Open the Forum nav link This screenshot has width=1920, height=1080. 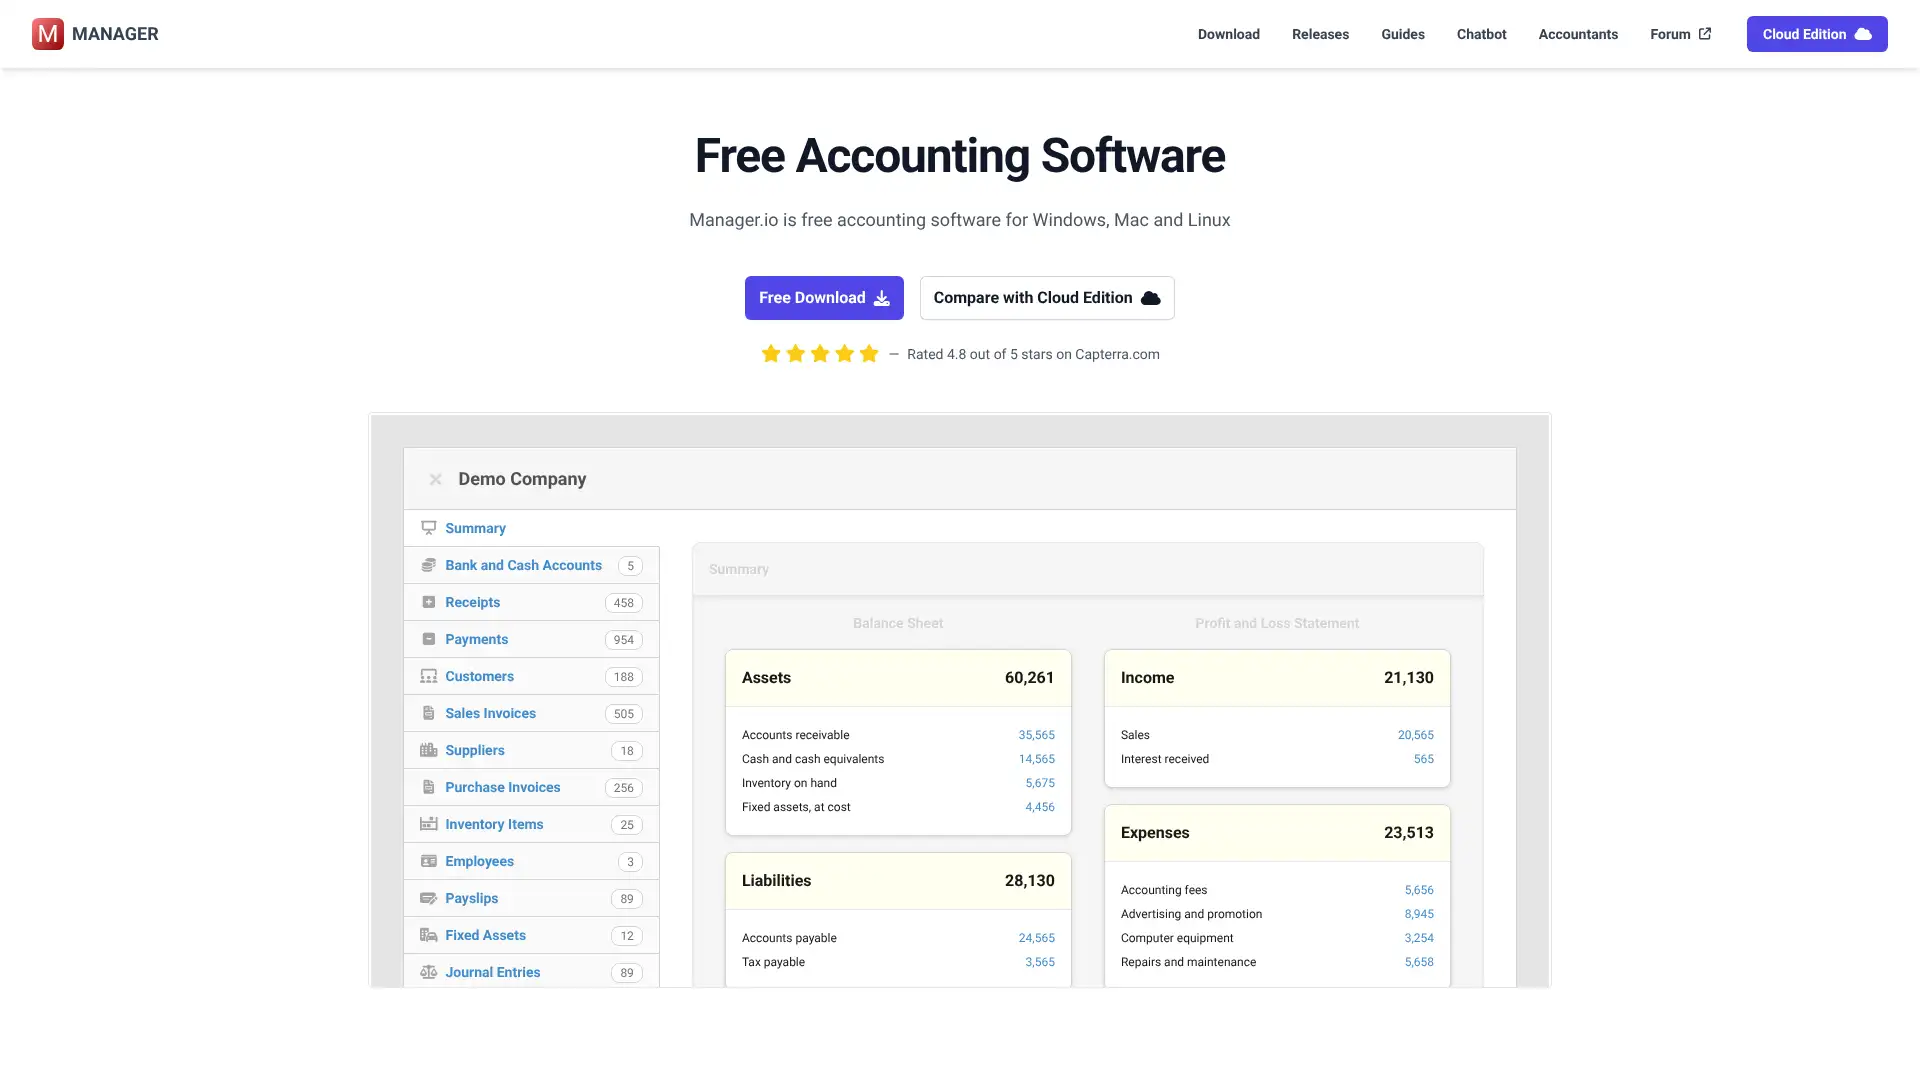tap(1680, 34)
